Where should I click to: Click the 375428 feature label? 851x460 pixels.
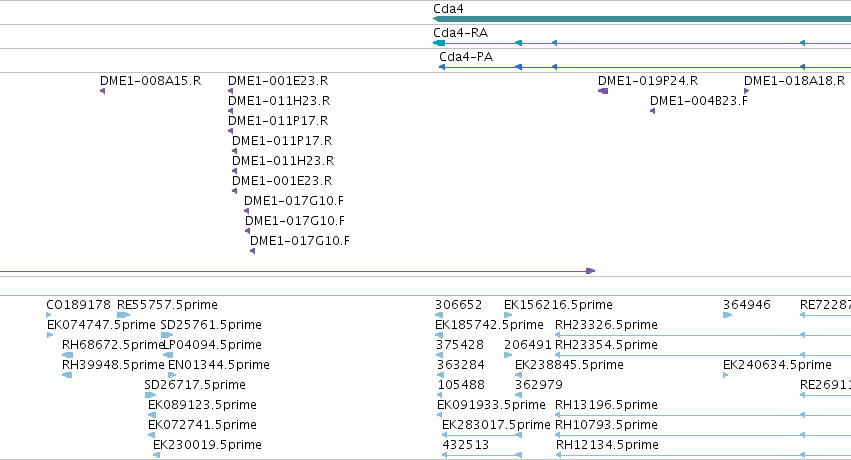460,345
